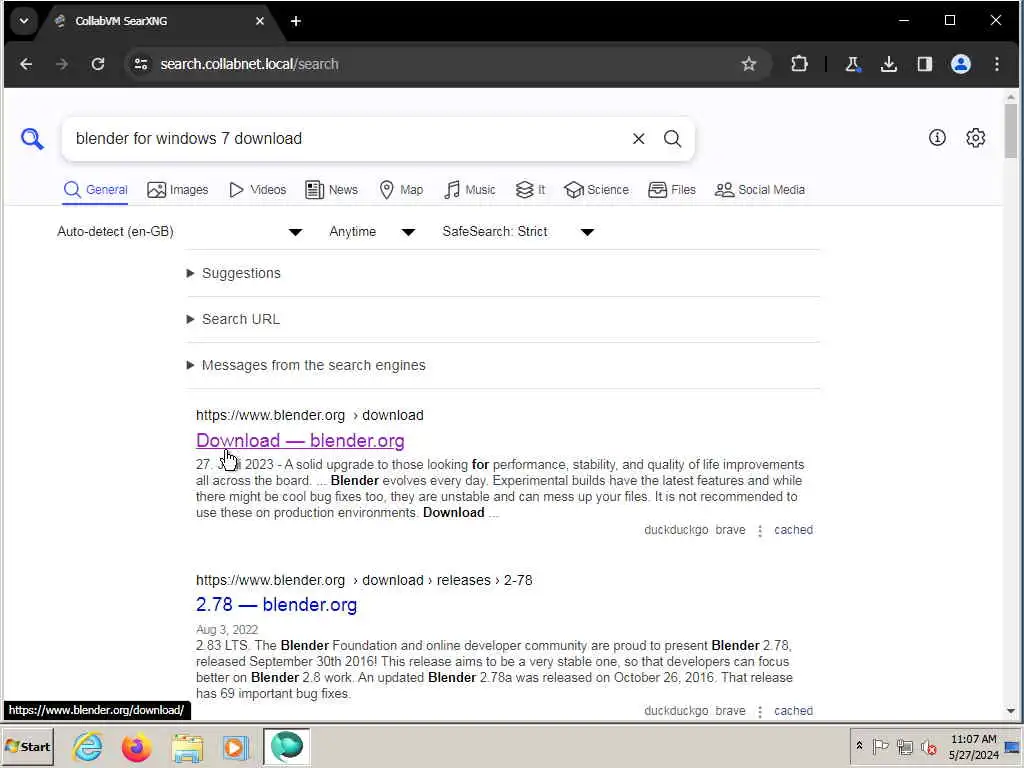
Task: Open Windows Media Player from taskbar
Action: (235, 747)
